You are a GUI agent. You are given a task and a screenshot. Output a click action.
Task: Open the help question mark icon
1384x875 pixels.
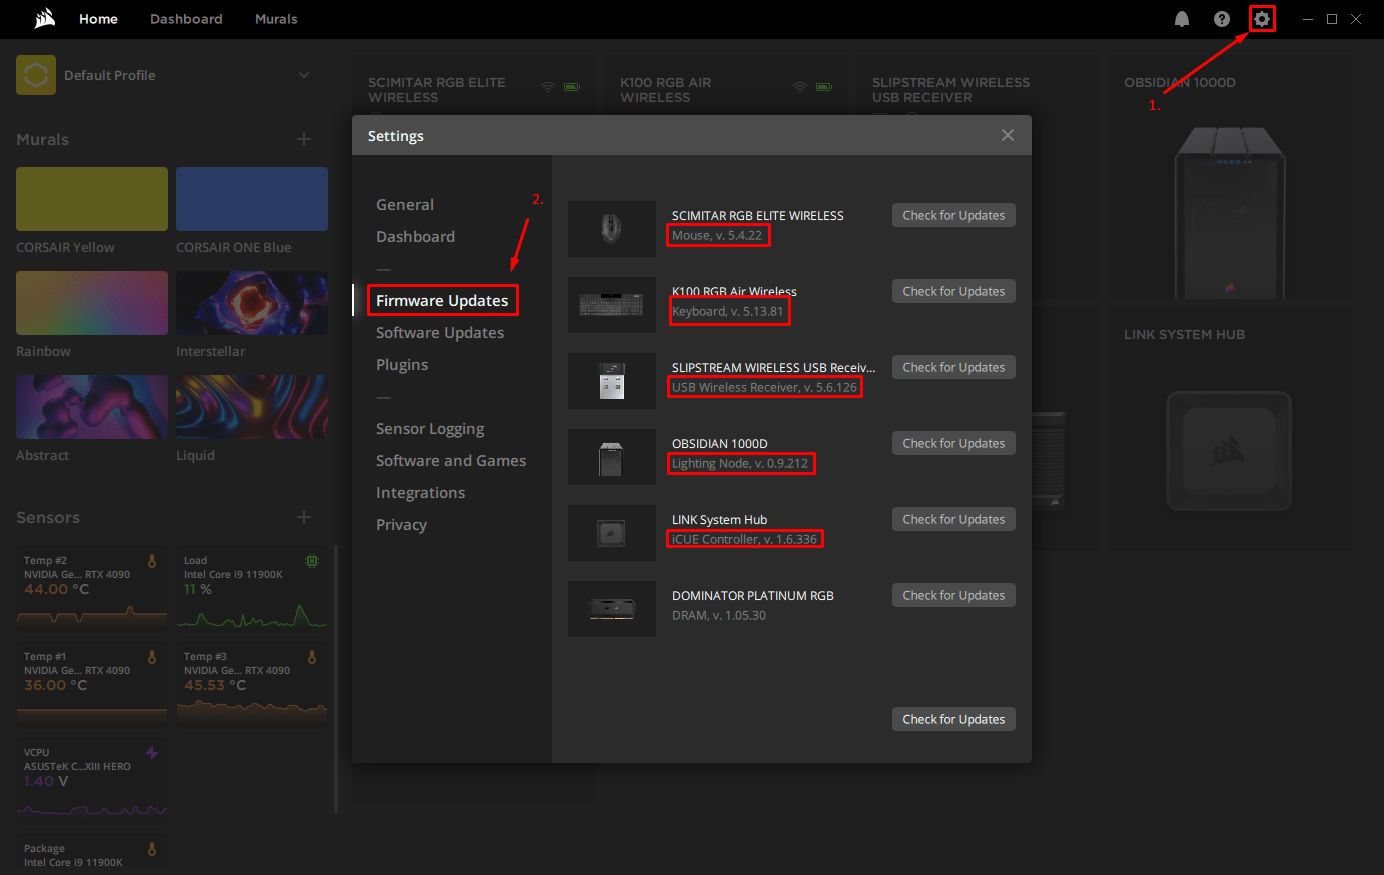coord(1221,18)
